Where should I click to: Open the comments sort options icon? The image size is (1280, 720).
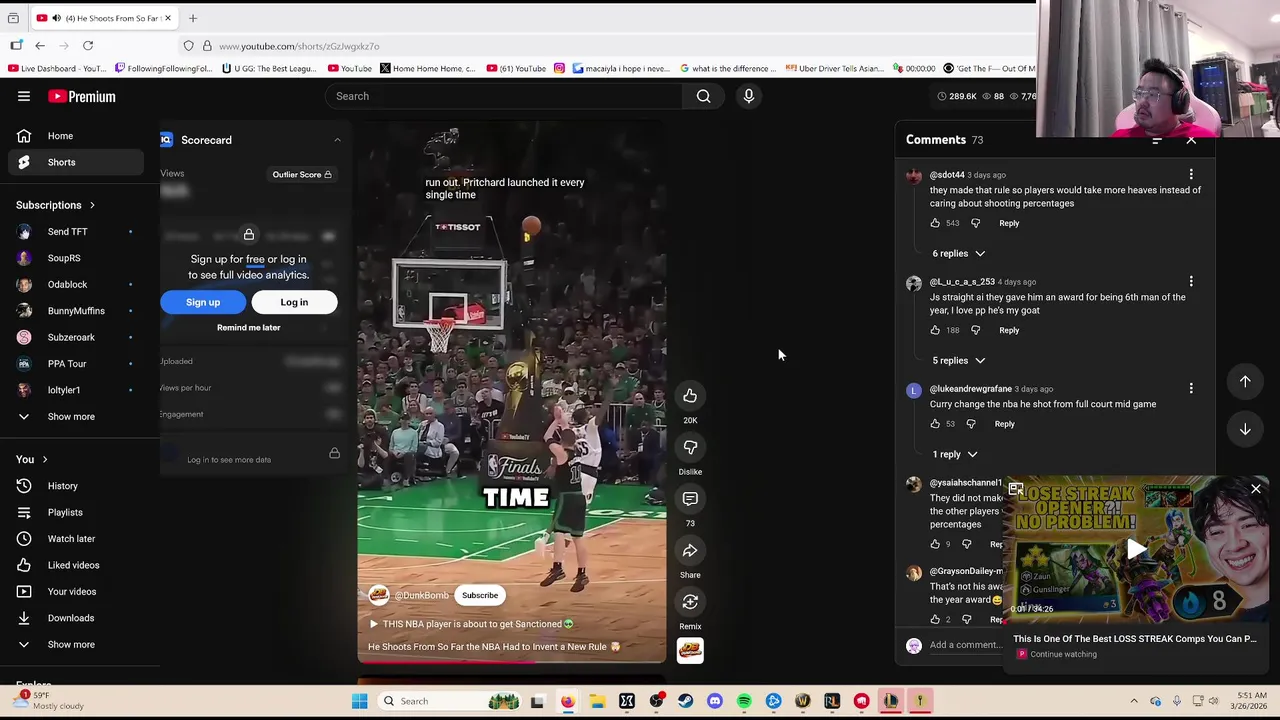[1156, 140]
